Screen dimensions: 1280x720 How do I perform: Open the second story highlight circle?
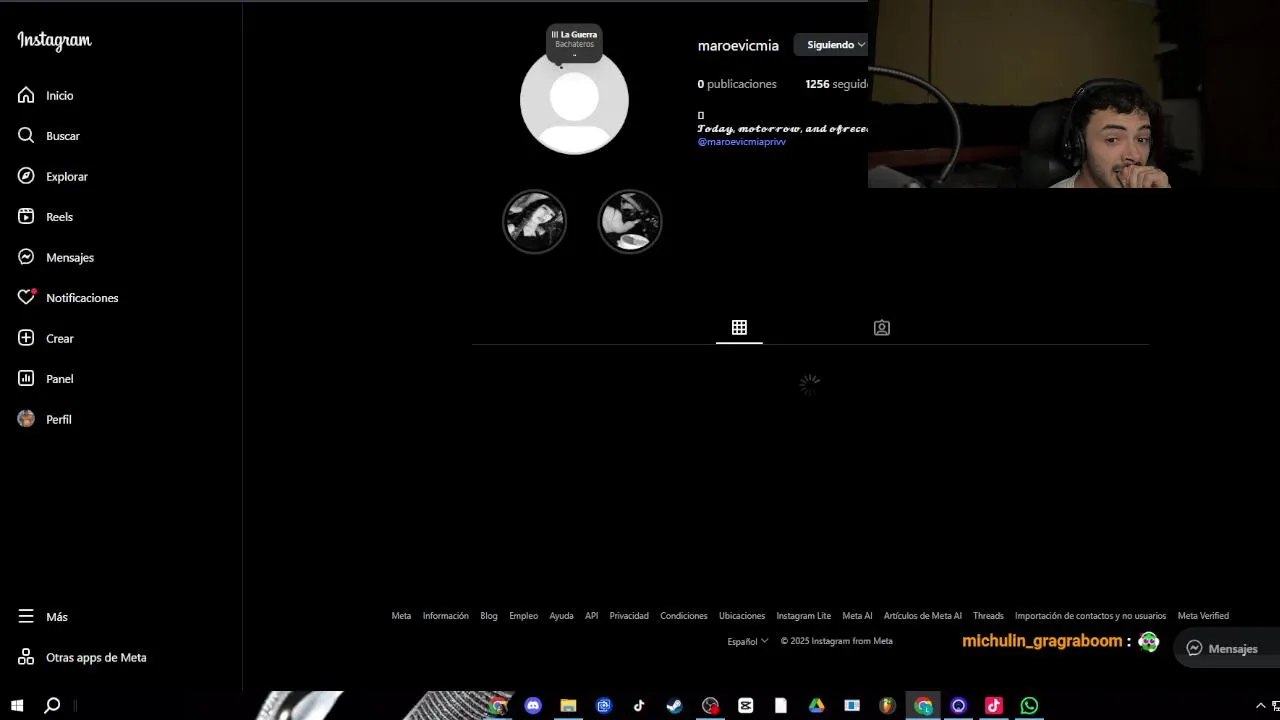[x=630, y=221]
